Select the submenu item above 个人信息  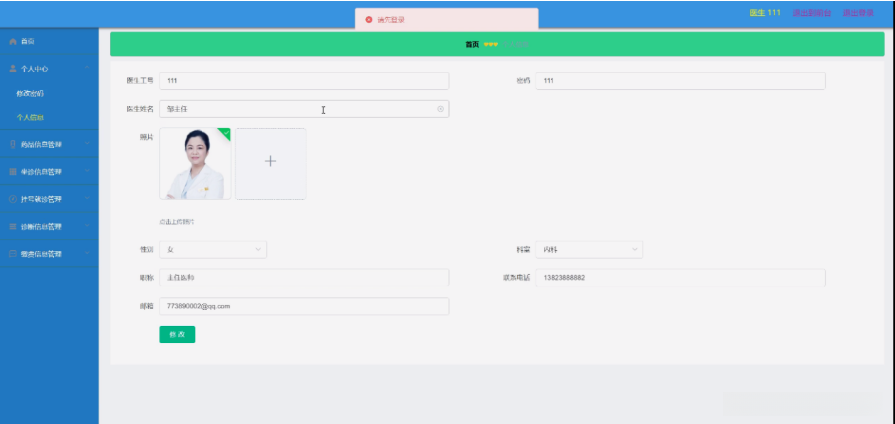point(30,93)
